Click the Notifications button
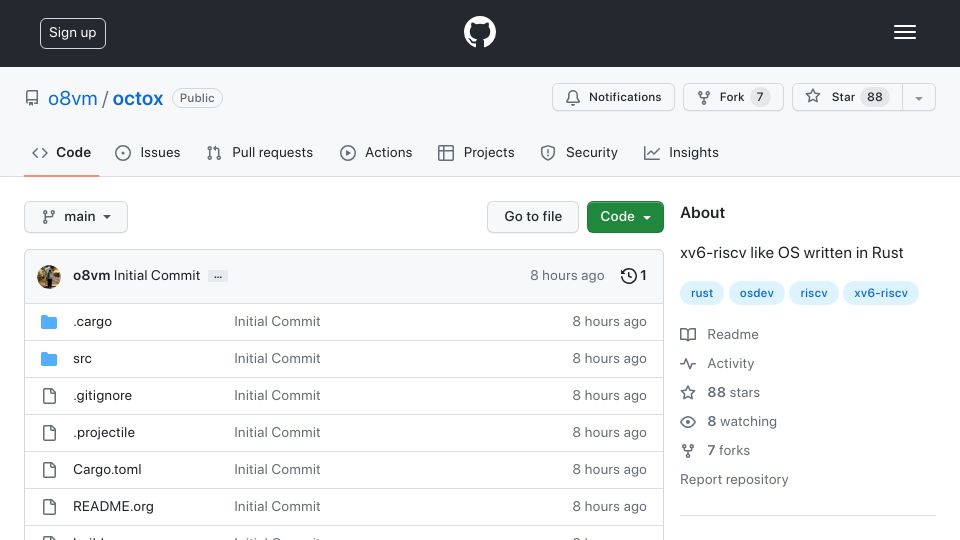960x540 pixels. (x=613, y=97)
